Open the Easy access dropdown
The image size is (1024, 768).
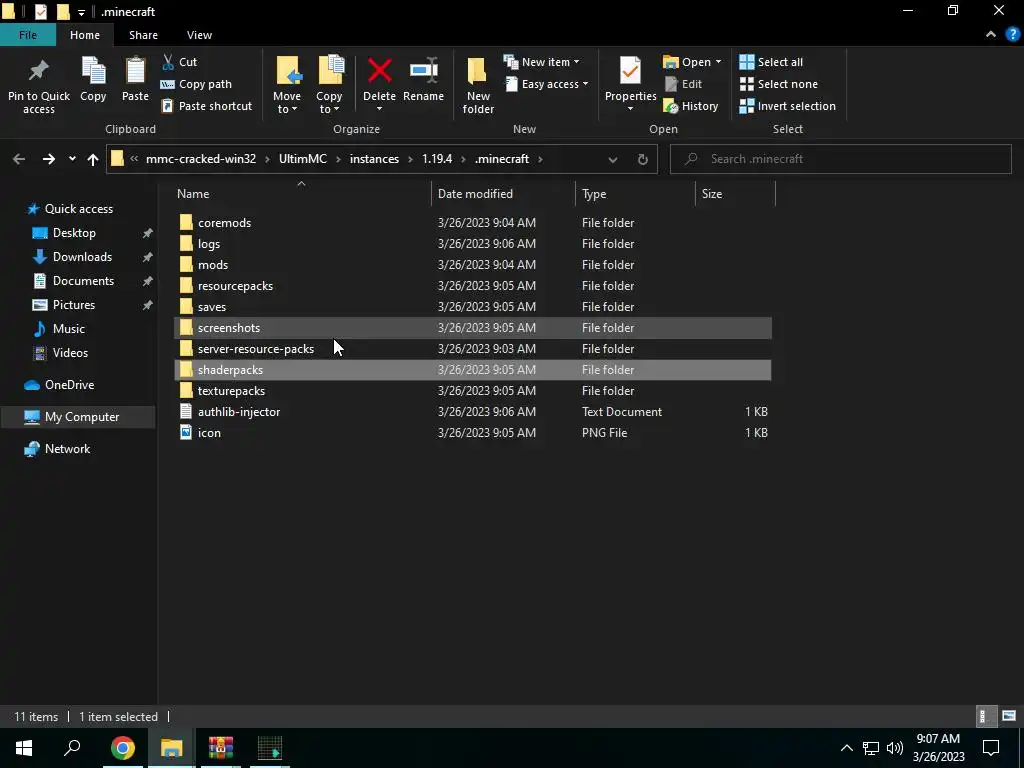pyautogui.click(x=547, y=84)
